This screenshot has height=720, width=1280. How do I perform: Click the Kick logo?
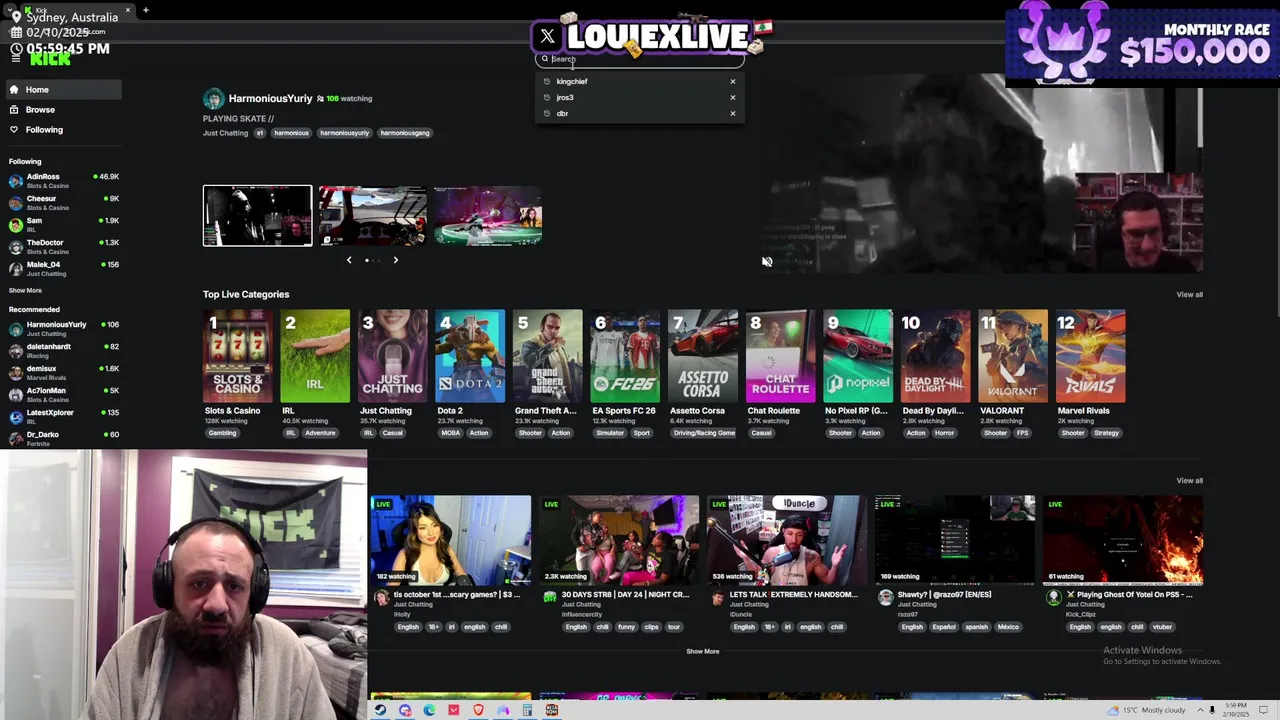50,59
